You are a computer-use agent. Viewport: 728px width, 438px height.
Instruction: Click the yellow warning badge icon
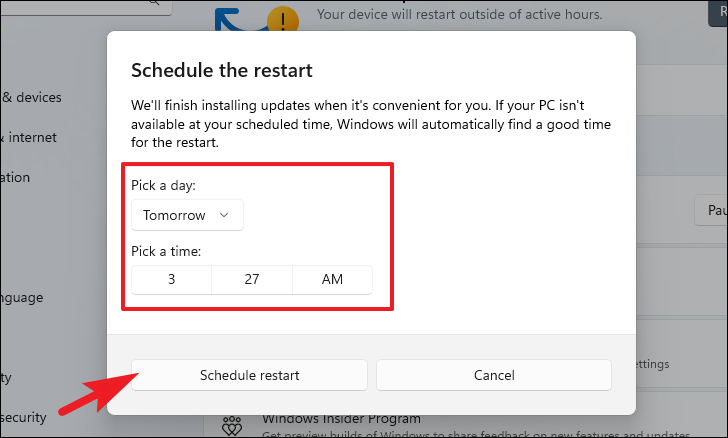pos(283,20)
